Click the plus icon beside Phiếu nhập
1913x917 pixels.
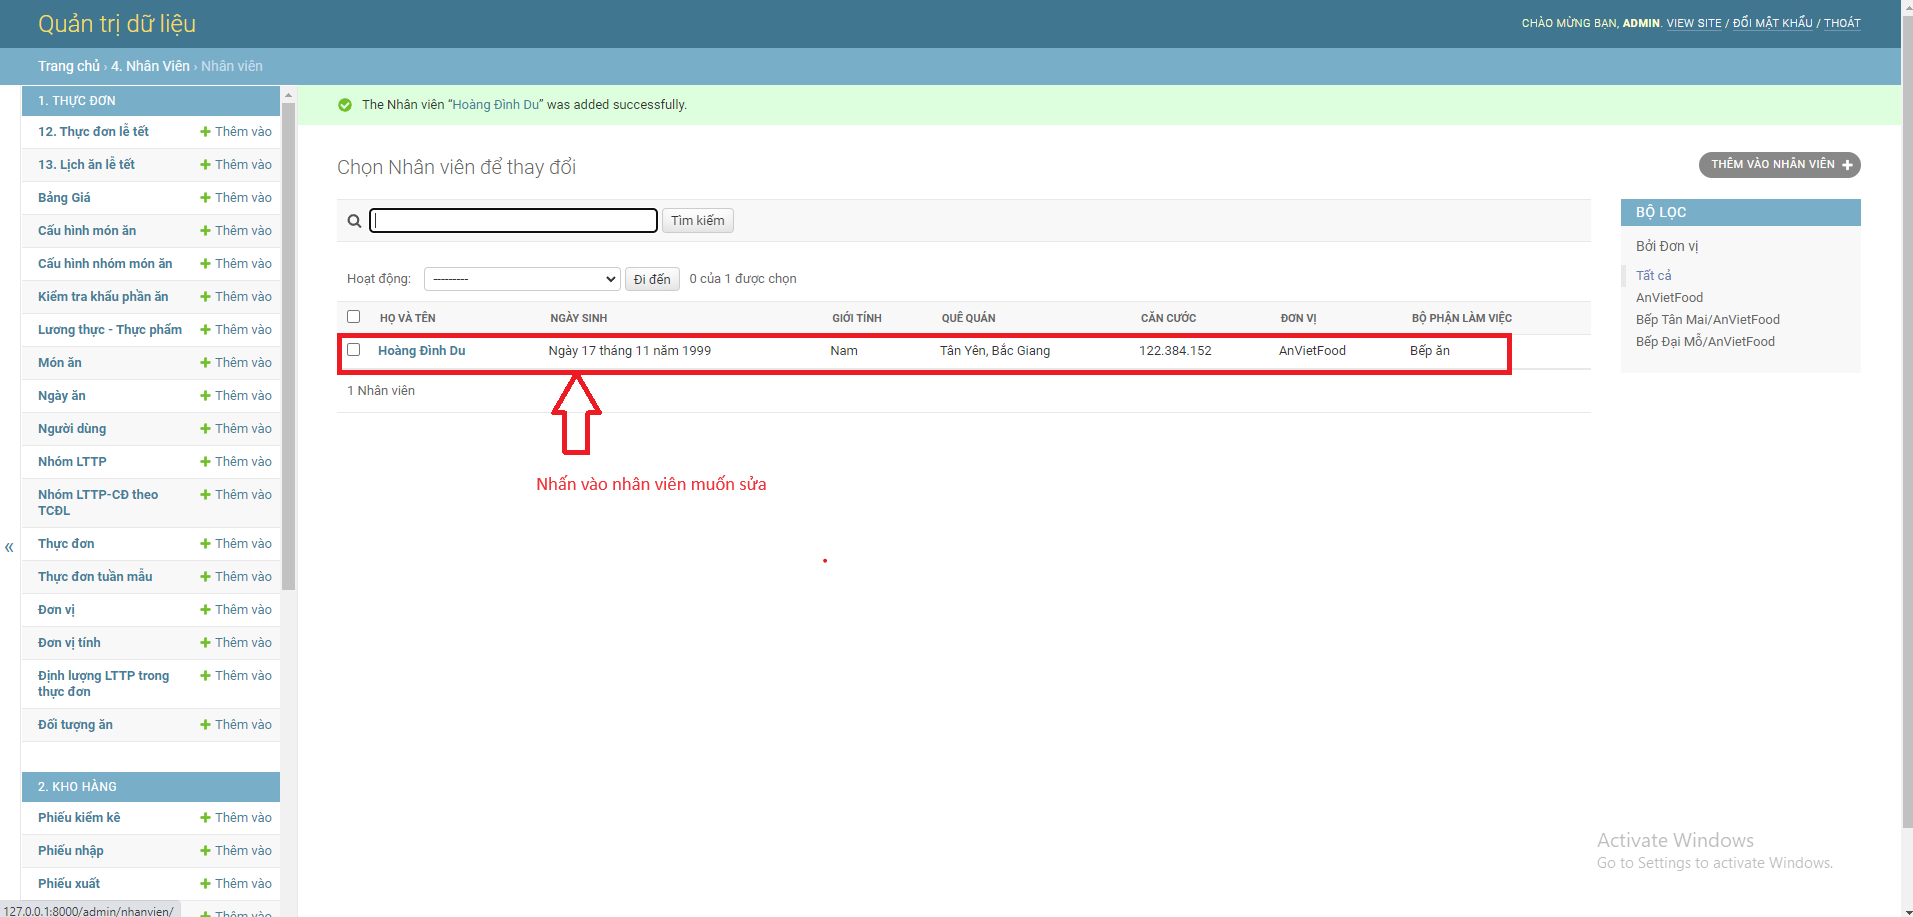coord(205,850)
